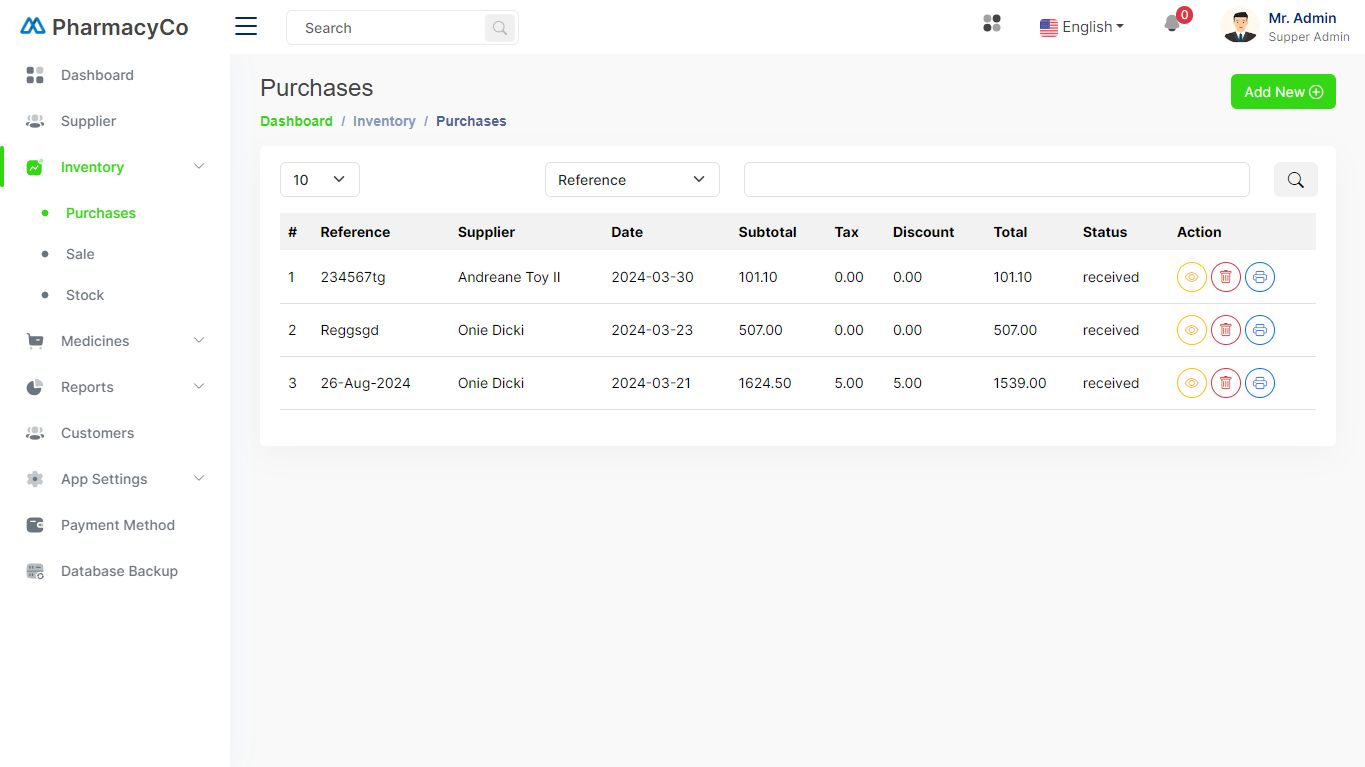This screenshot has height=767, width=1365.
Task: Toggle the hamburger sidebar menu
Action: [246, 27]
